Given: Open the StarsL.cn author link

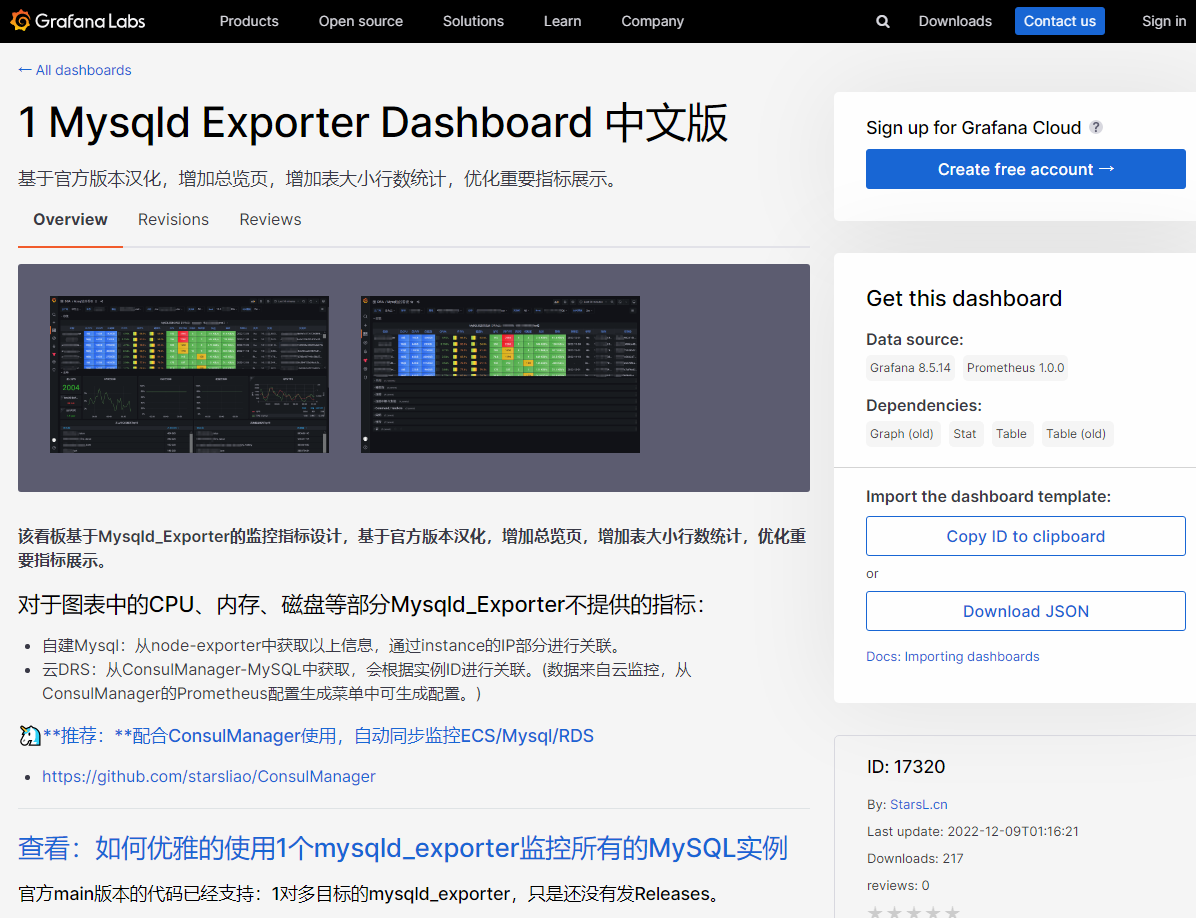Looking at the screenshot, I should pyautogui.click(x=918, y=804).
